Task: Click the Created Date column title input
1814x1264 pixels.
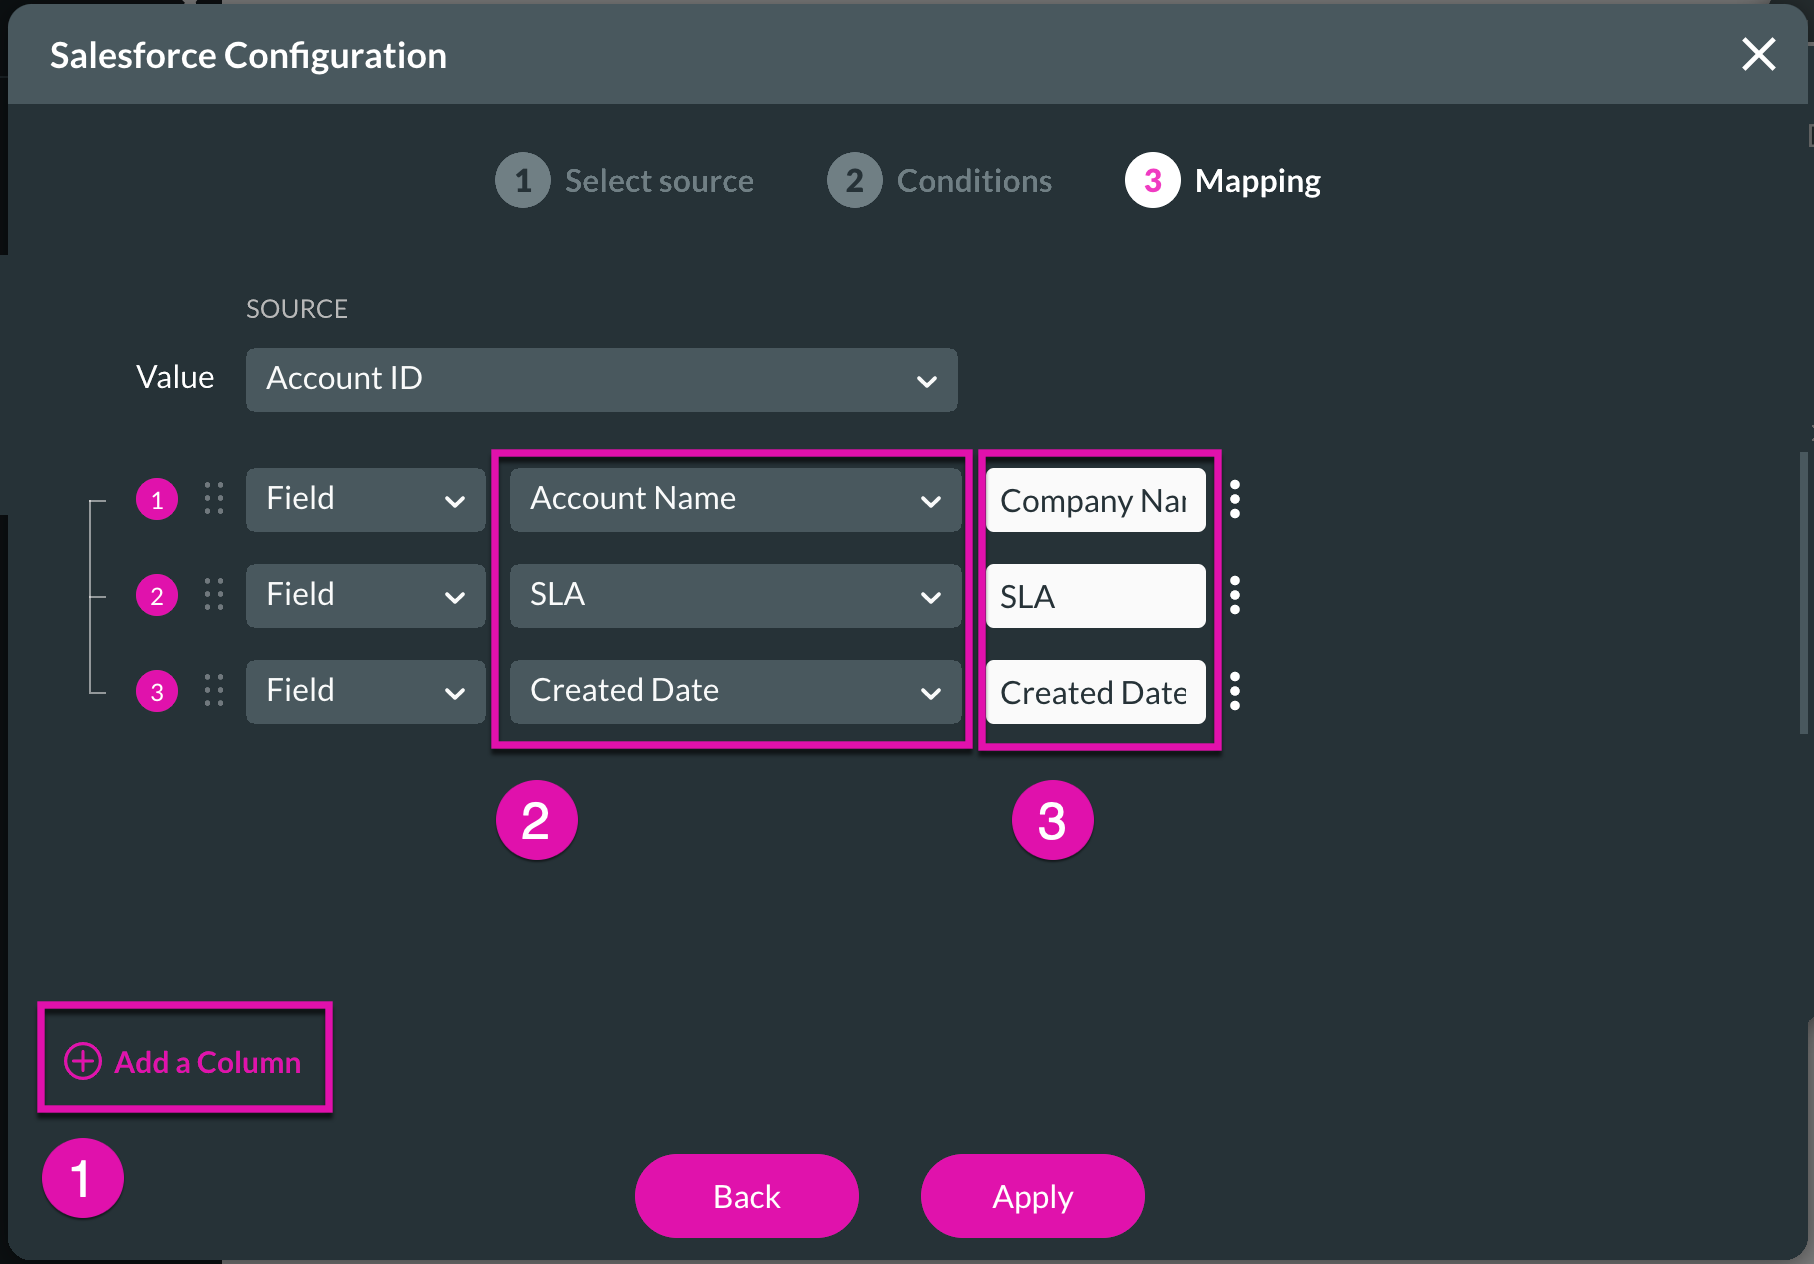Action: tap(1096, 692)
